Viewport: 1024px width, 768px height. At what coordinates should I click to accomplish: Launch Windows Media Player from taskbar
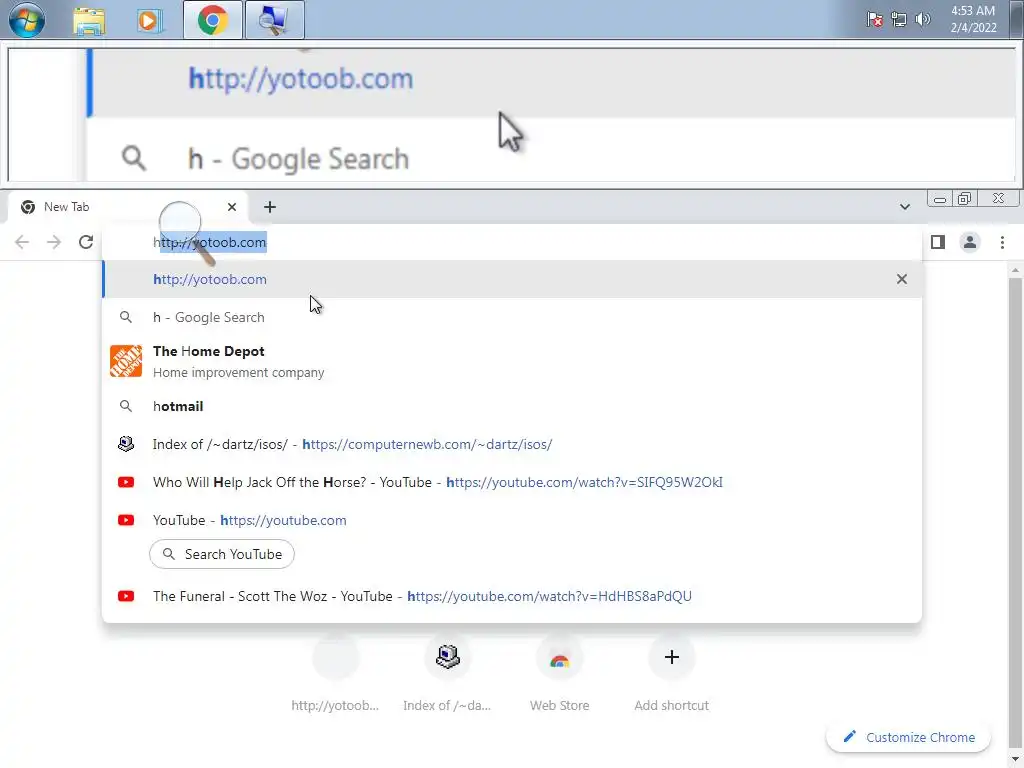(150, 20)
